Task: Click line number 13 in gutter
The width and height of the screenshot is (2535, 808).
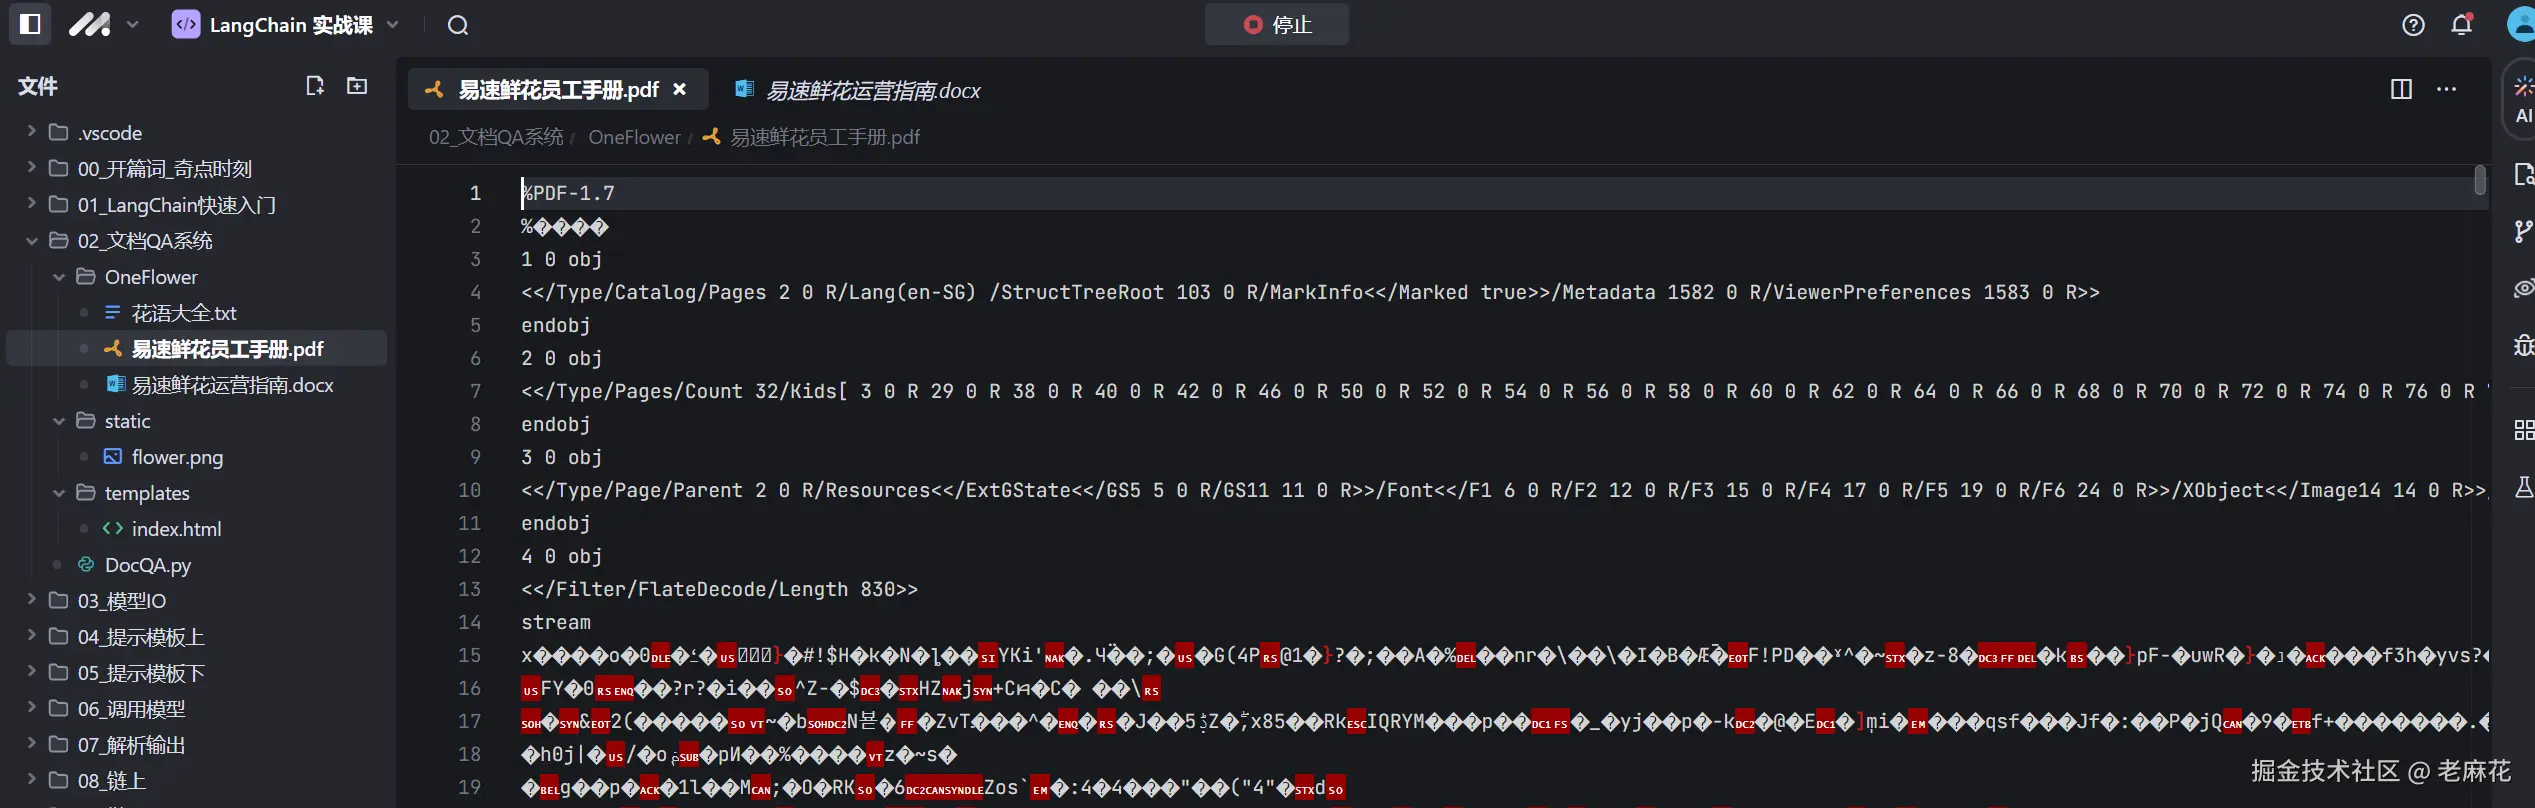Action: pos(469,589)
